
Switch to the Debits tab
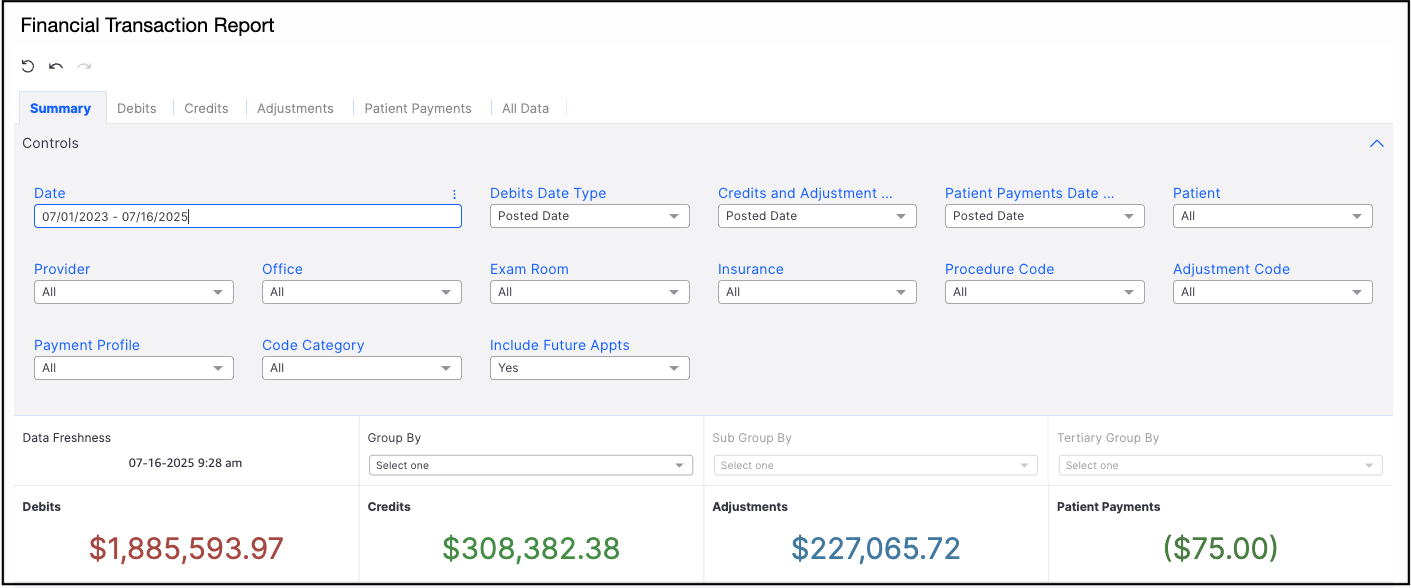click(x=137, y=108)
